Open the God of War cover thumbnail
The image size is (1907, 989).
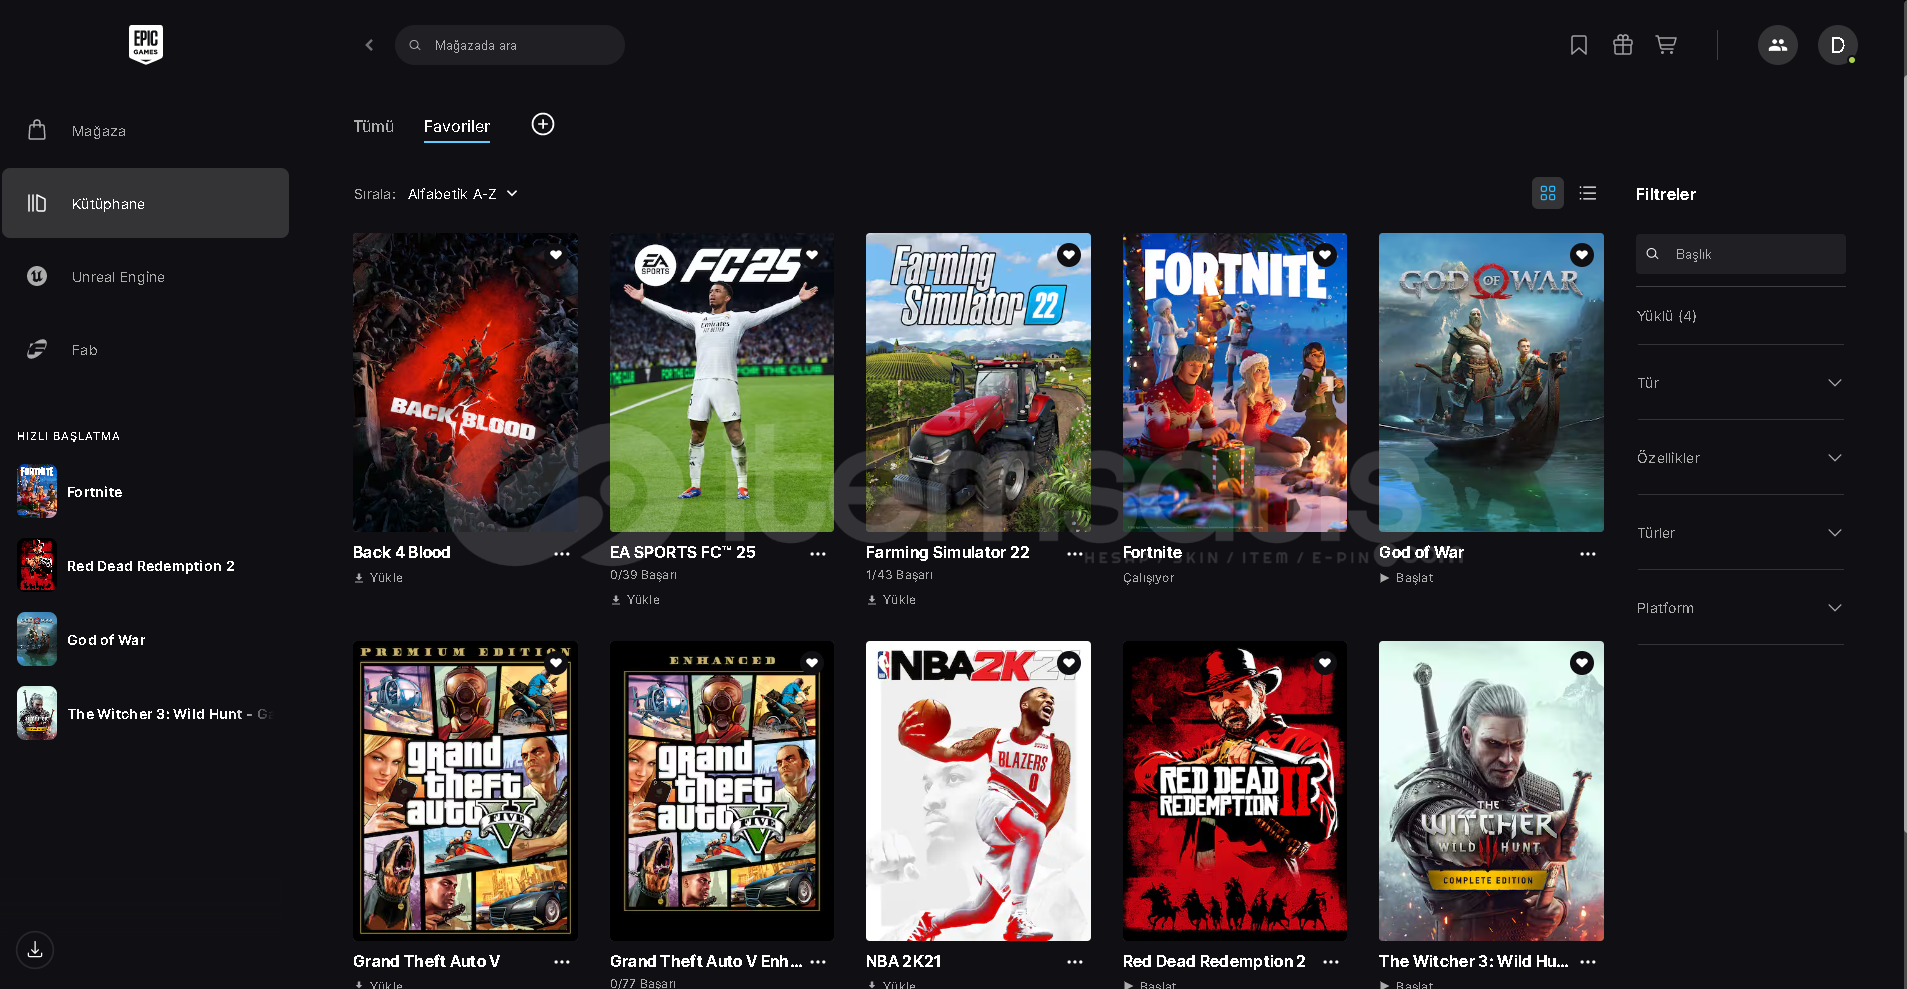pyautogui.click(x=1491, y=383)
